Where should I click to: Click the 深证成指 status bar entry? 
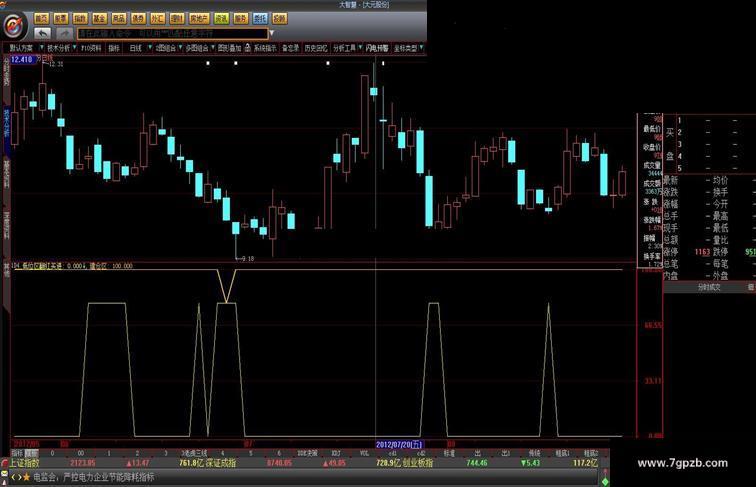click(x=221, y=463)
